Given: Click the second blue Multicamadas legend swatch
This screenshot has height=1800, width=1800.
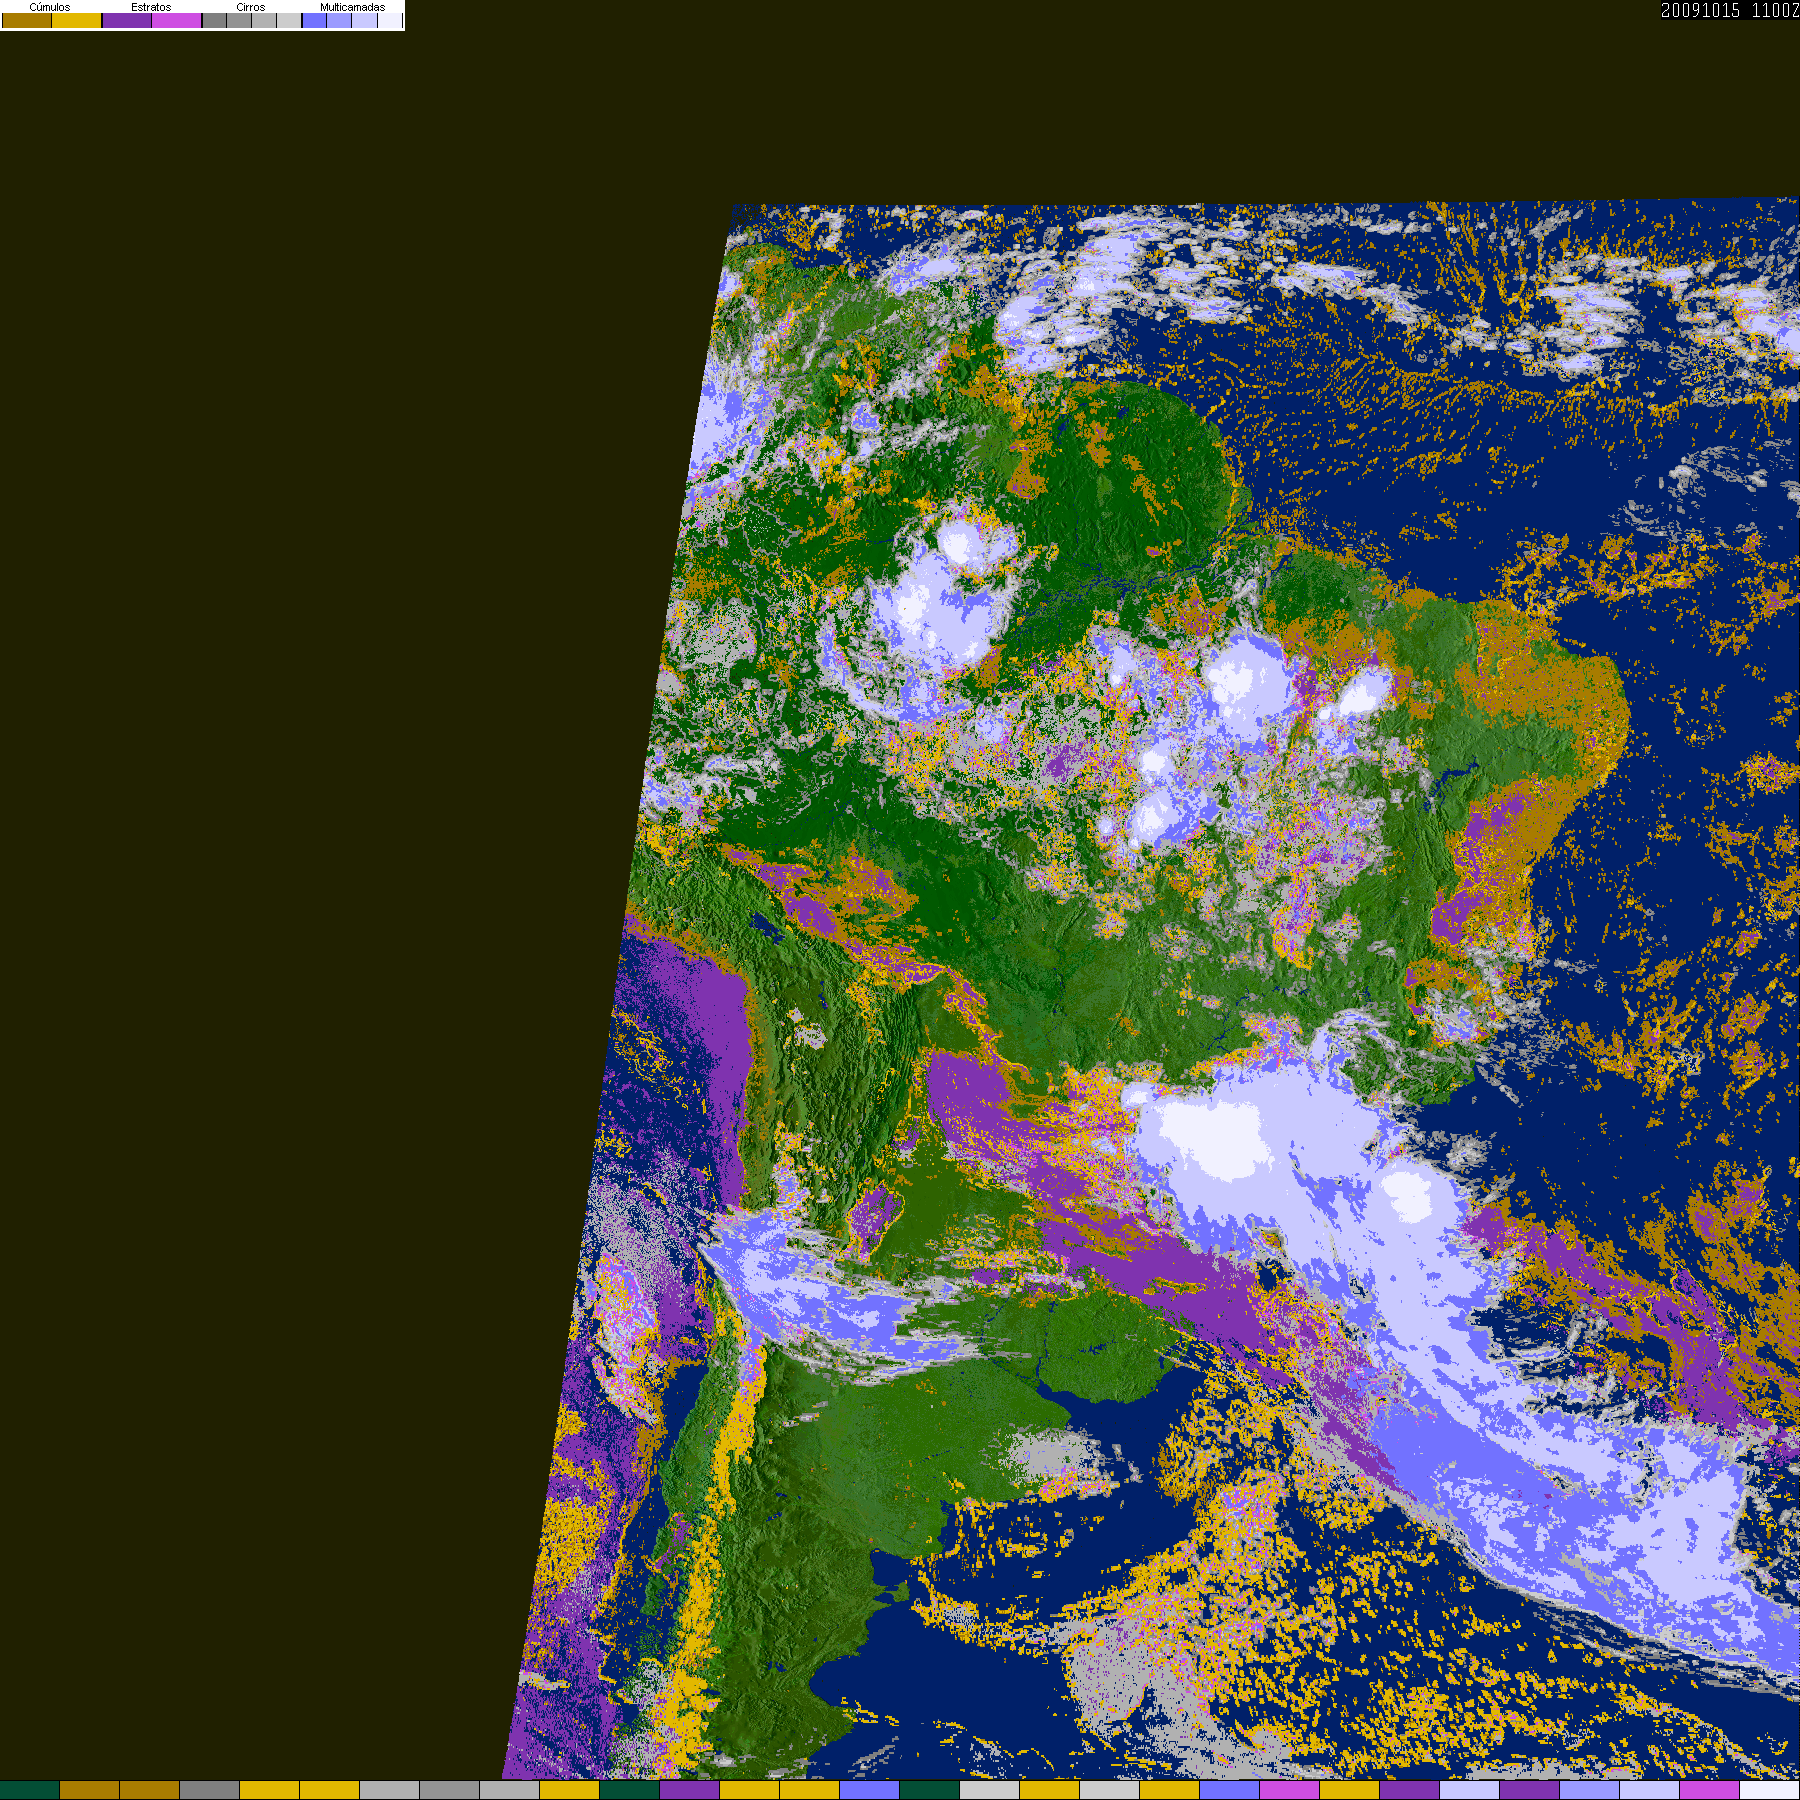Looking at the screenshot, I should 339,20.
